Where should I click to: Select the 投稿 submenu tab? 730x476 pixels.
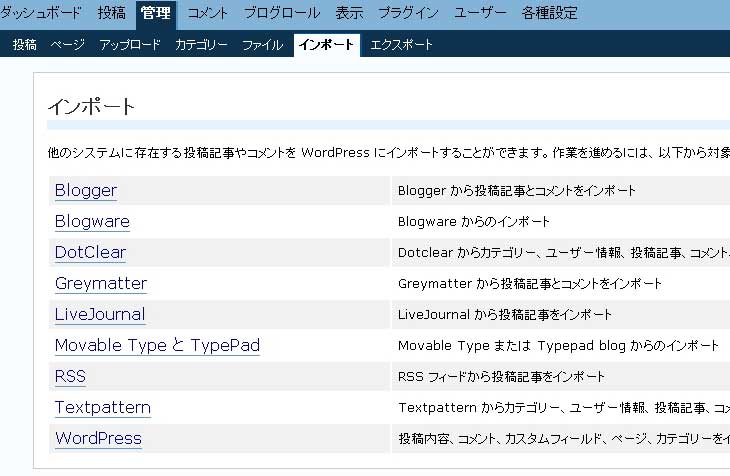click(x=25, y=45)
